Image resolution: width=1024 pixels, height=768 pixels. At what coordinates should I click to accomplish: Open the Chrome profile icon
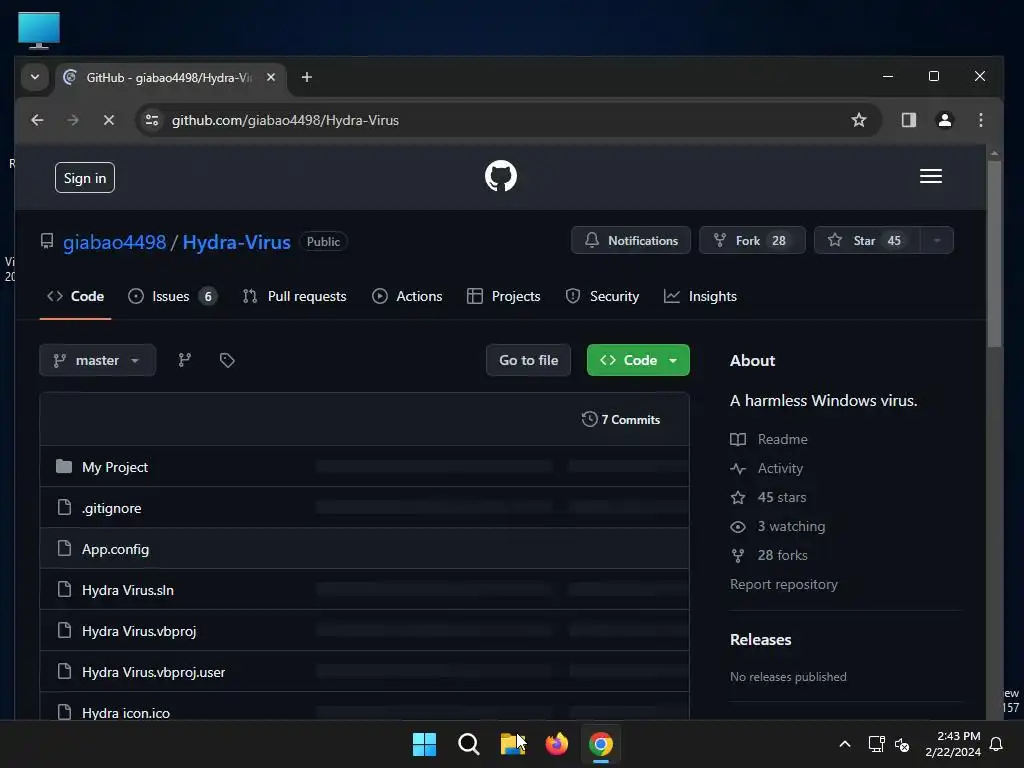click(x=945, y=120)
